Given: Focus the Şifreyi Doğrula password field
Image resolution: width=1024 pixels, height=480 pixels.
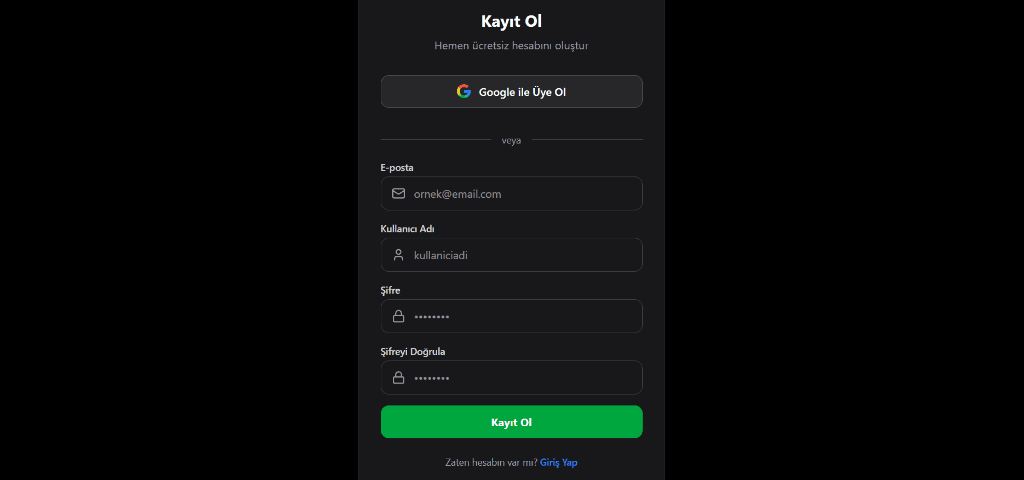Looking at the screenshot, I should point(520,378).
